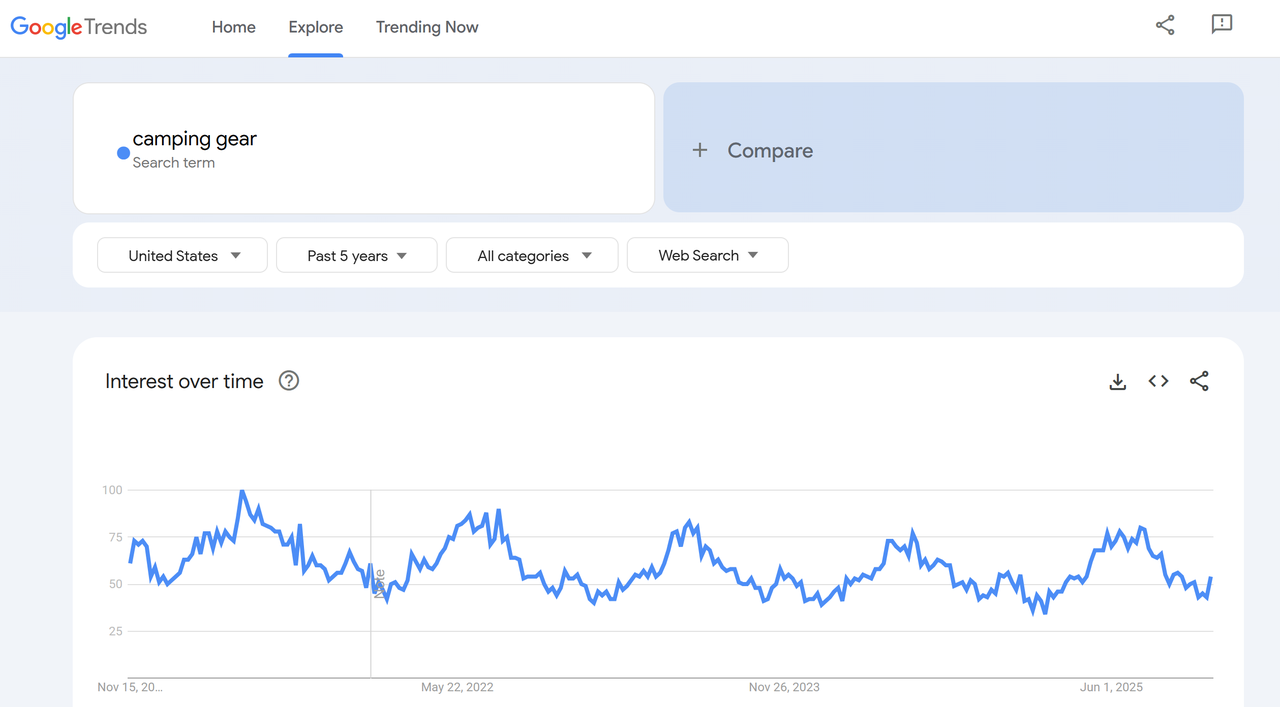Open the Interest over time help tooltip
This screenshot has width=1280, height=707.
pyautogui.click(x=288, y=380)
